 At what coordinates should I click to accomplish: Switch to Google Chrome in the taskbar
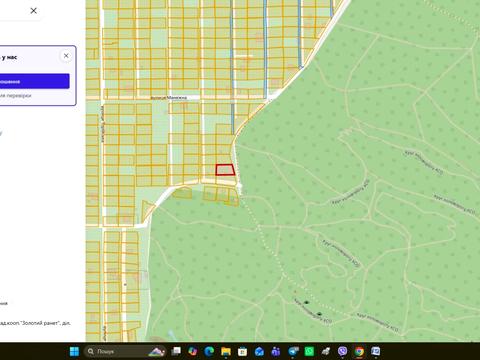[359, 351]
